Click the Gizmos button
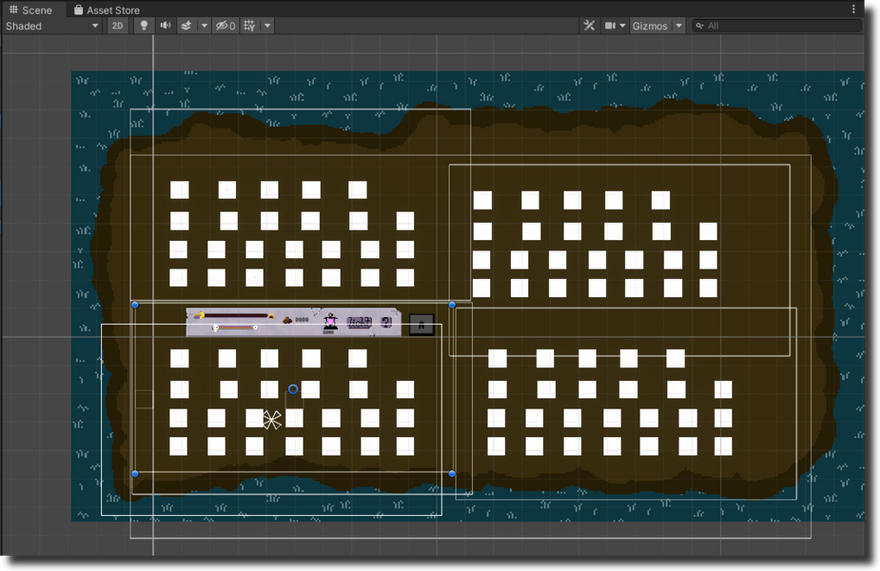 point(650,26)
